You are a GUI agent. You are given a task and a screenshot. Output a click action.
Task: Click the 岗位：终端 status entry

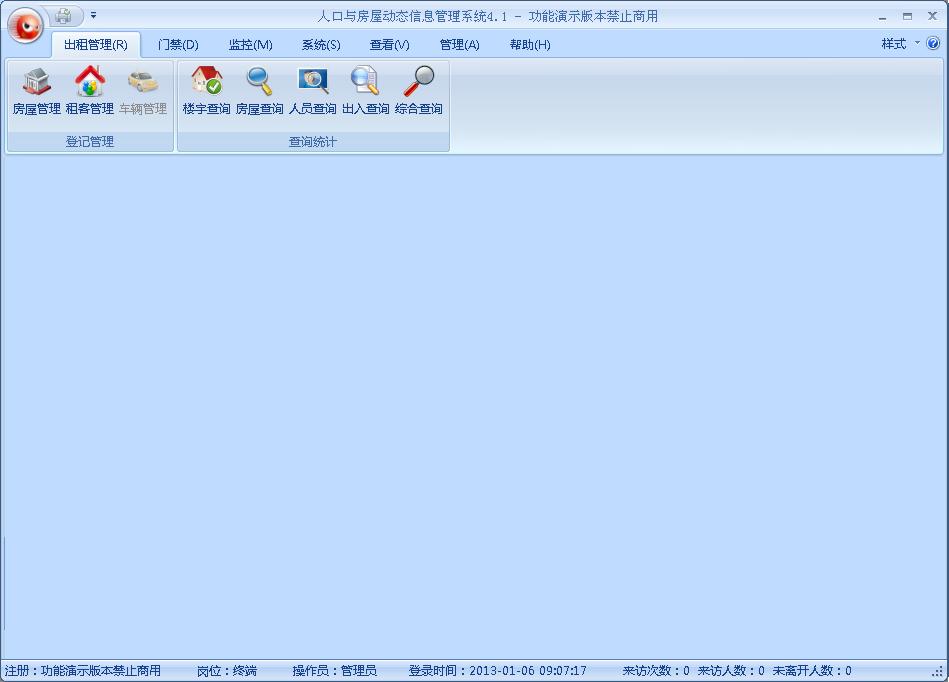[x=226, y=671]
